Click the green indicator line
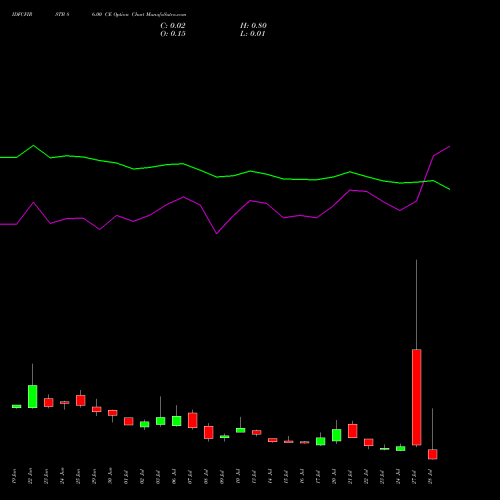The image size is (500, 500). (x=217, y=177)
